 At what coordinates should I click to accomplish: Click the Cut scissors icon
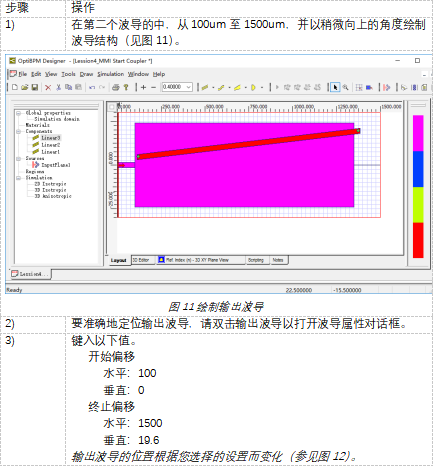coord(58,87)
